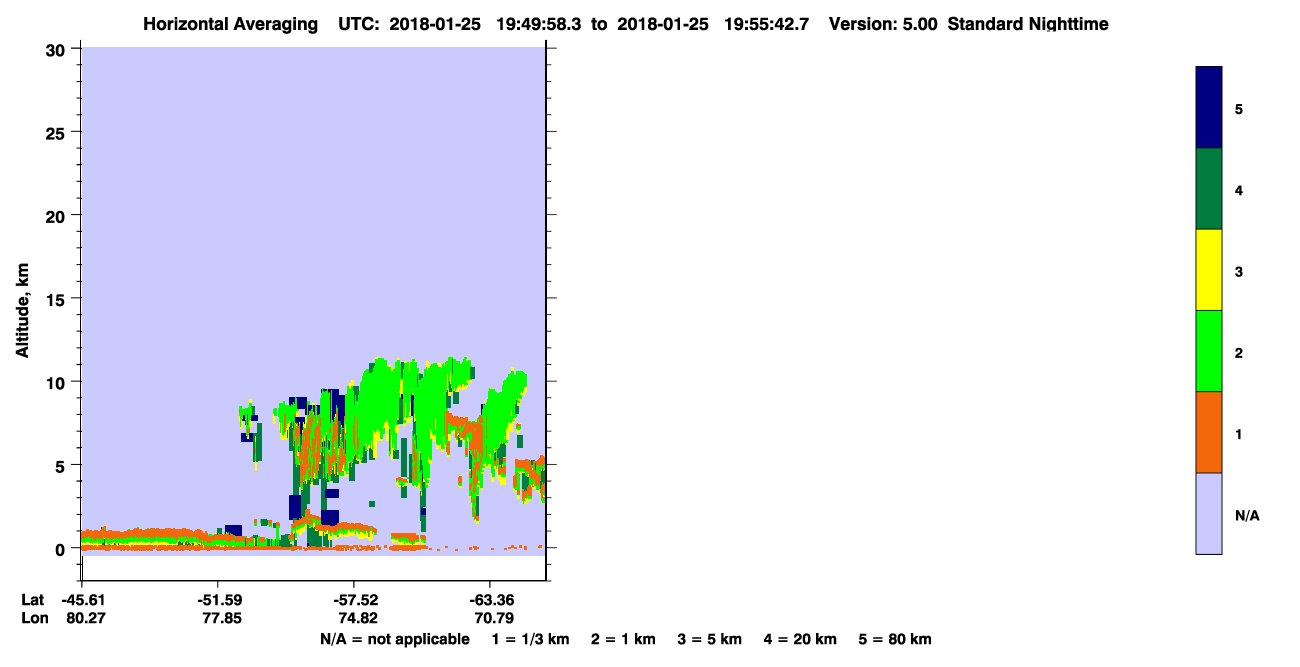The height and width of the screenshot is (667, 1300).
Task: Click the bright green colorbar segment labeled 2
Action: (x=1209, y=351)
